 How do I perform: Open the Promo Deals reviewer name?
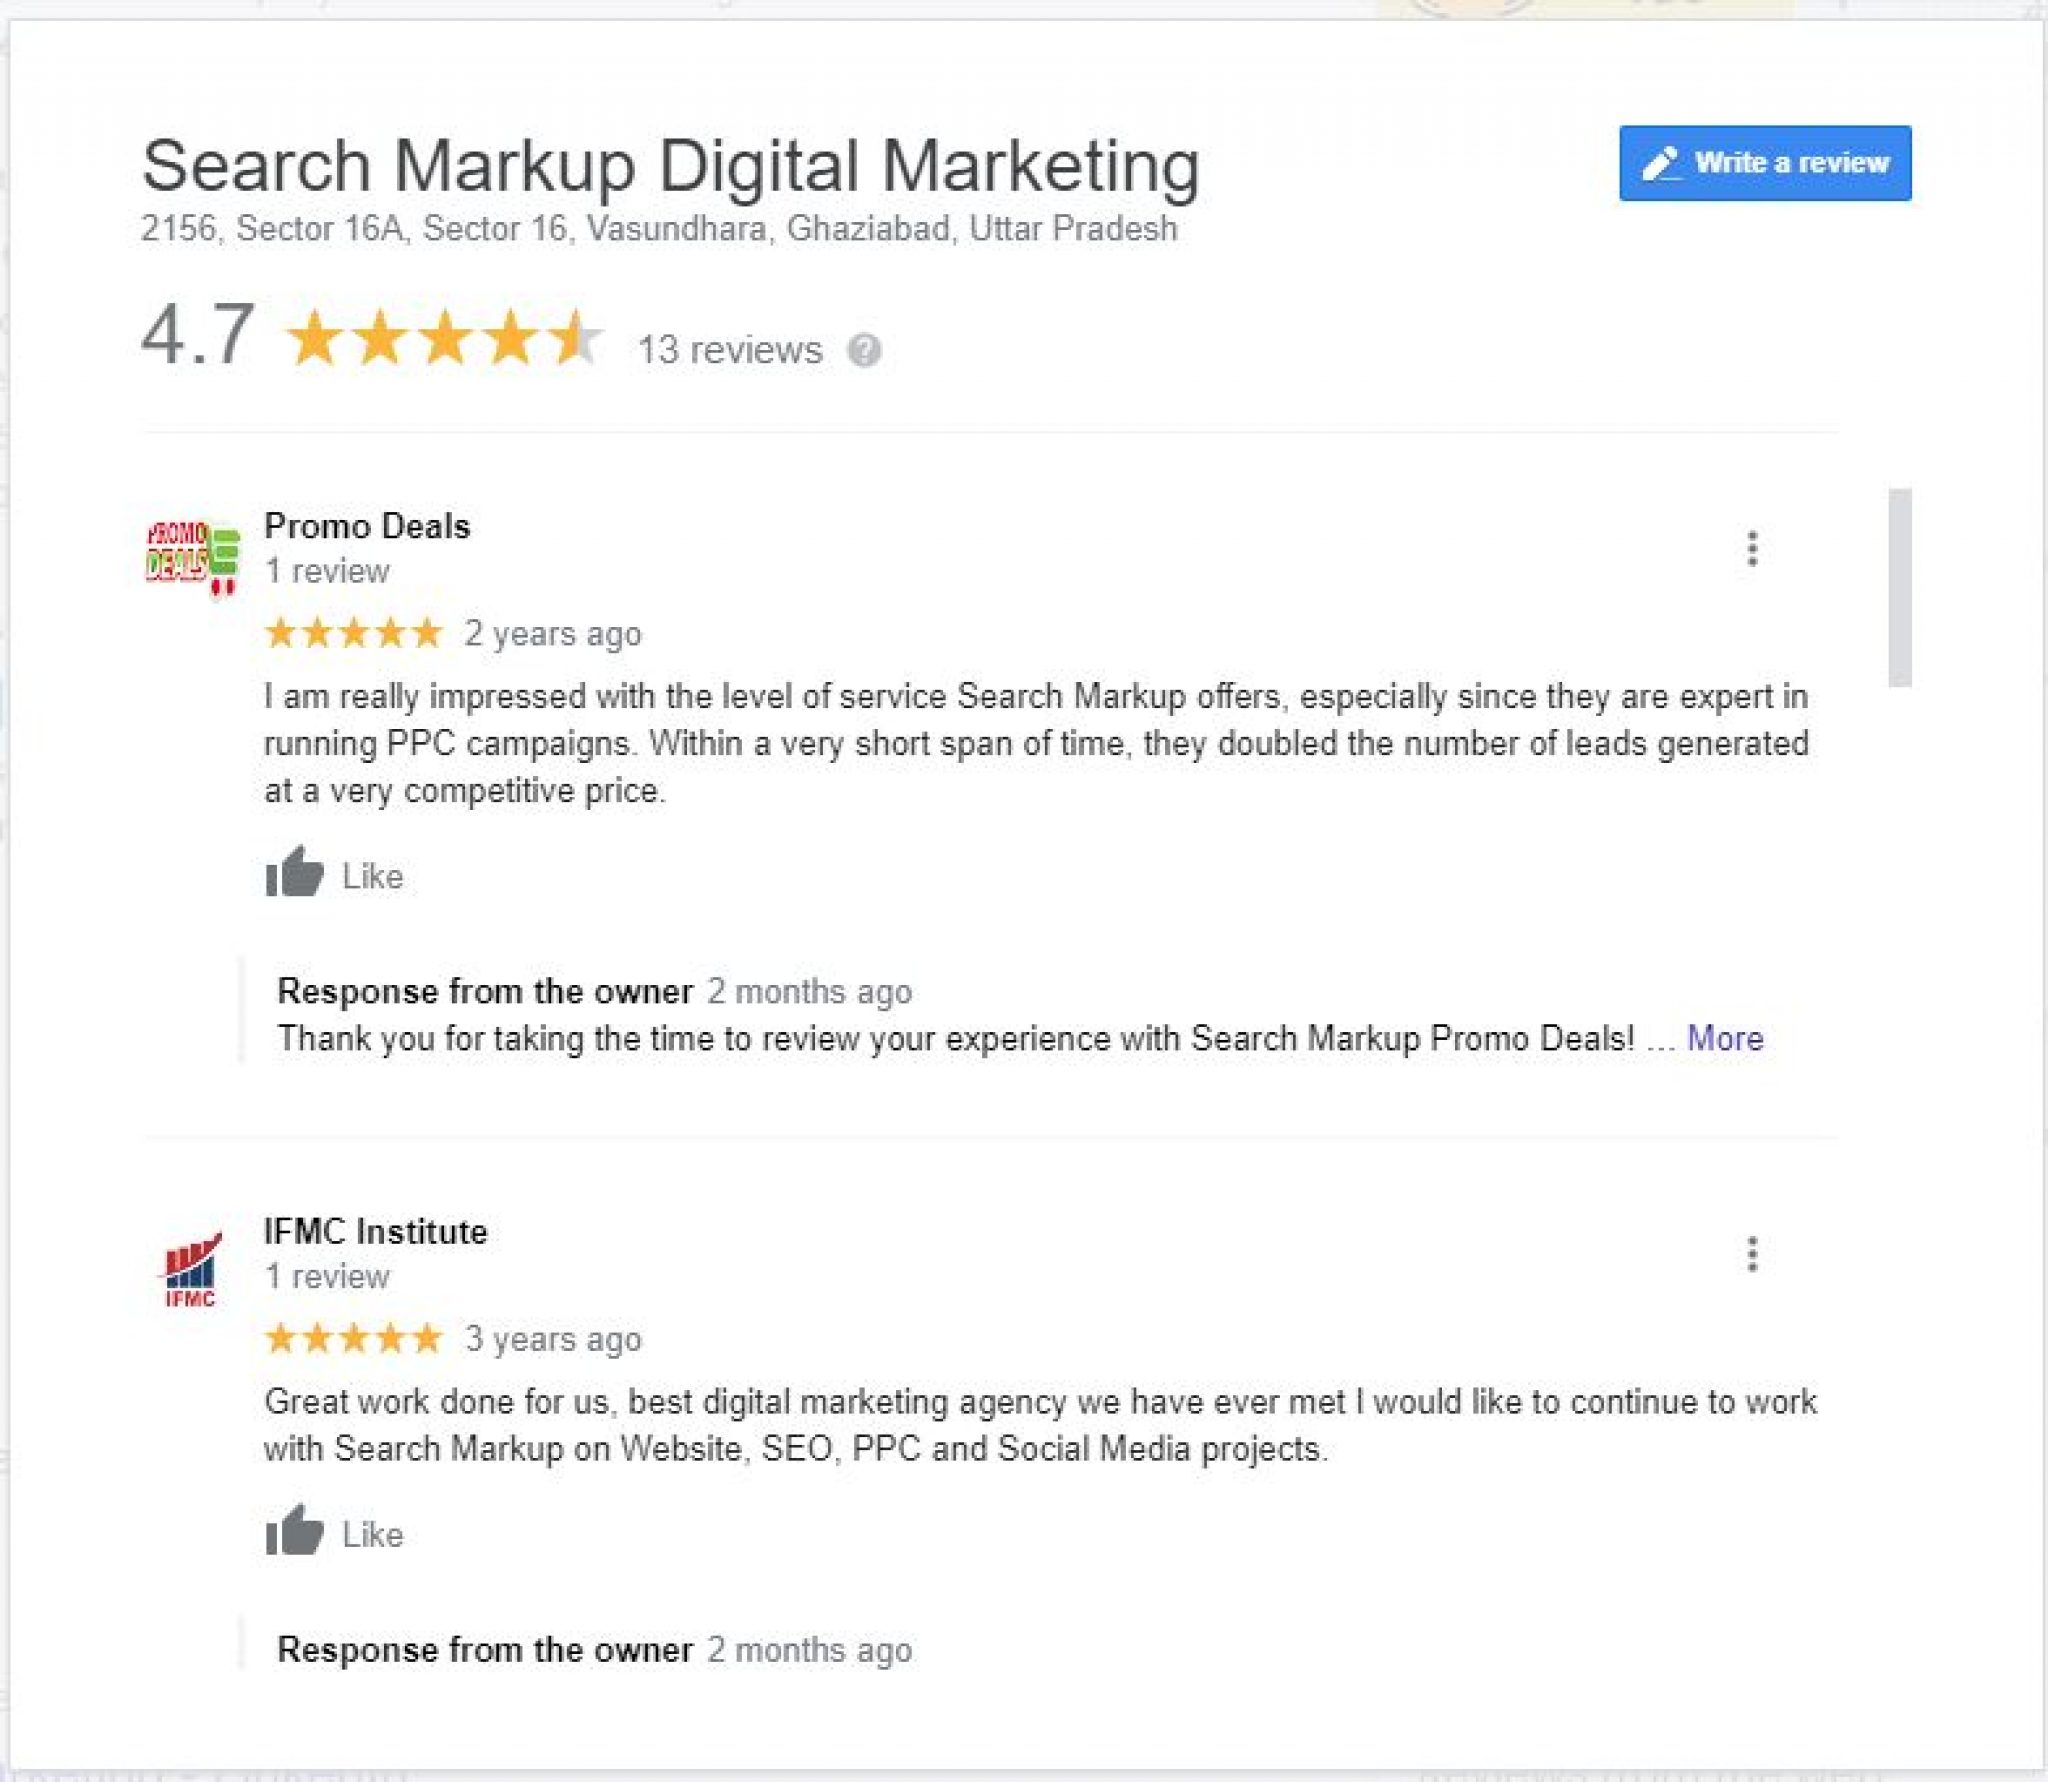pos(367,526)
